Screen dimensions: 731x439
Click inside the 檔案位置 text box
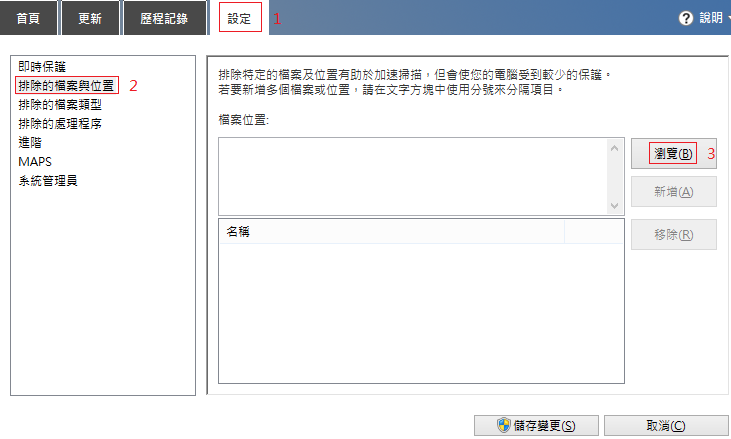click(x=412, y=175)
